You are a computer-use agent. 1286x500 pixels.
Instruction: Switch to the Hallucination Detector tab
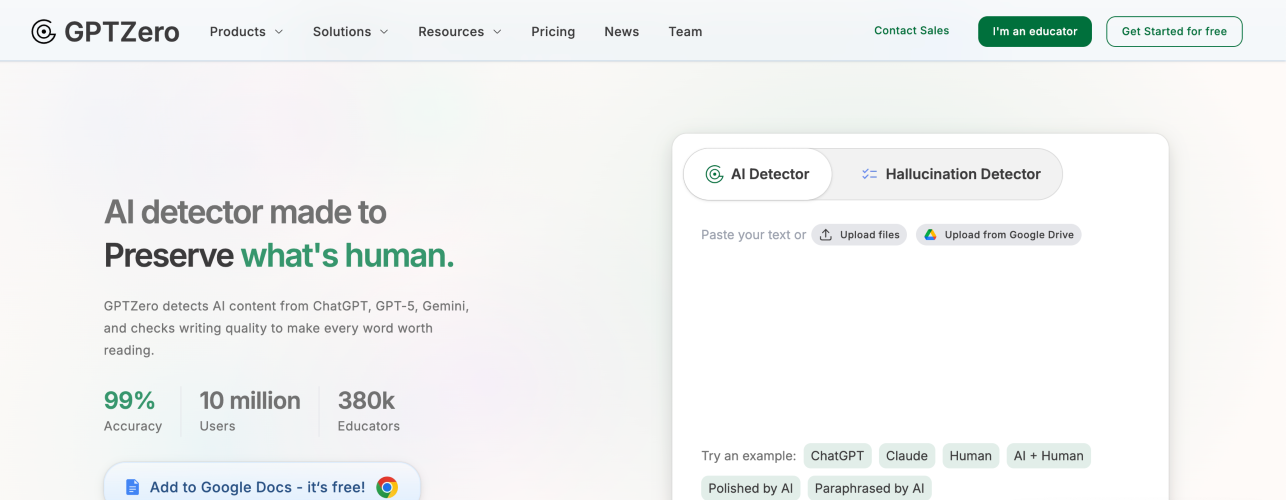(950, 174)
